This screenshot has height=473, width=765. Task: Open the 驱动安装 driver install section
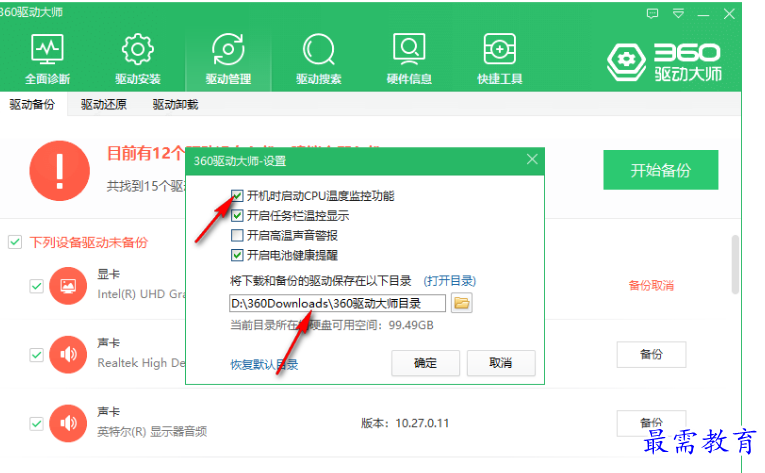pos(138,59)
